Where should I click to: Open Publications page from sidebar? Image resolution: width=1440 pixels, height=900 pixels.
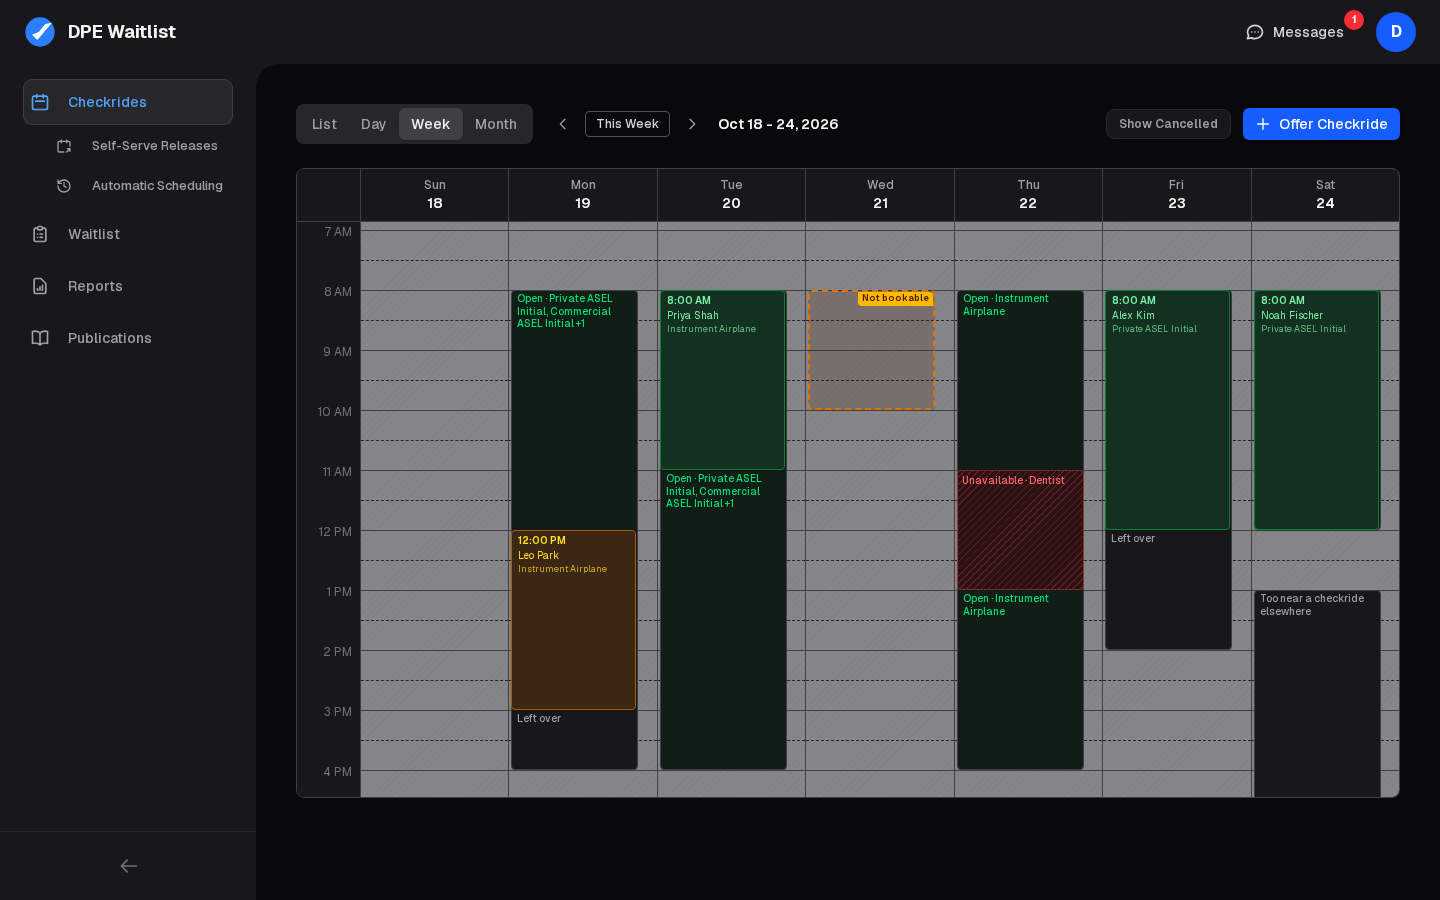pos(128,338)
